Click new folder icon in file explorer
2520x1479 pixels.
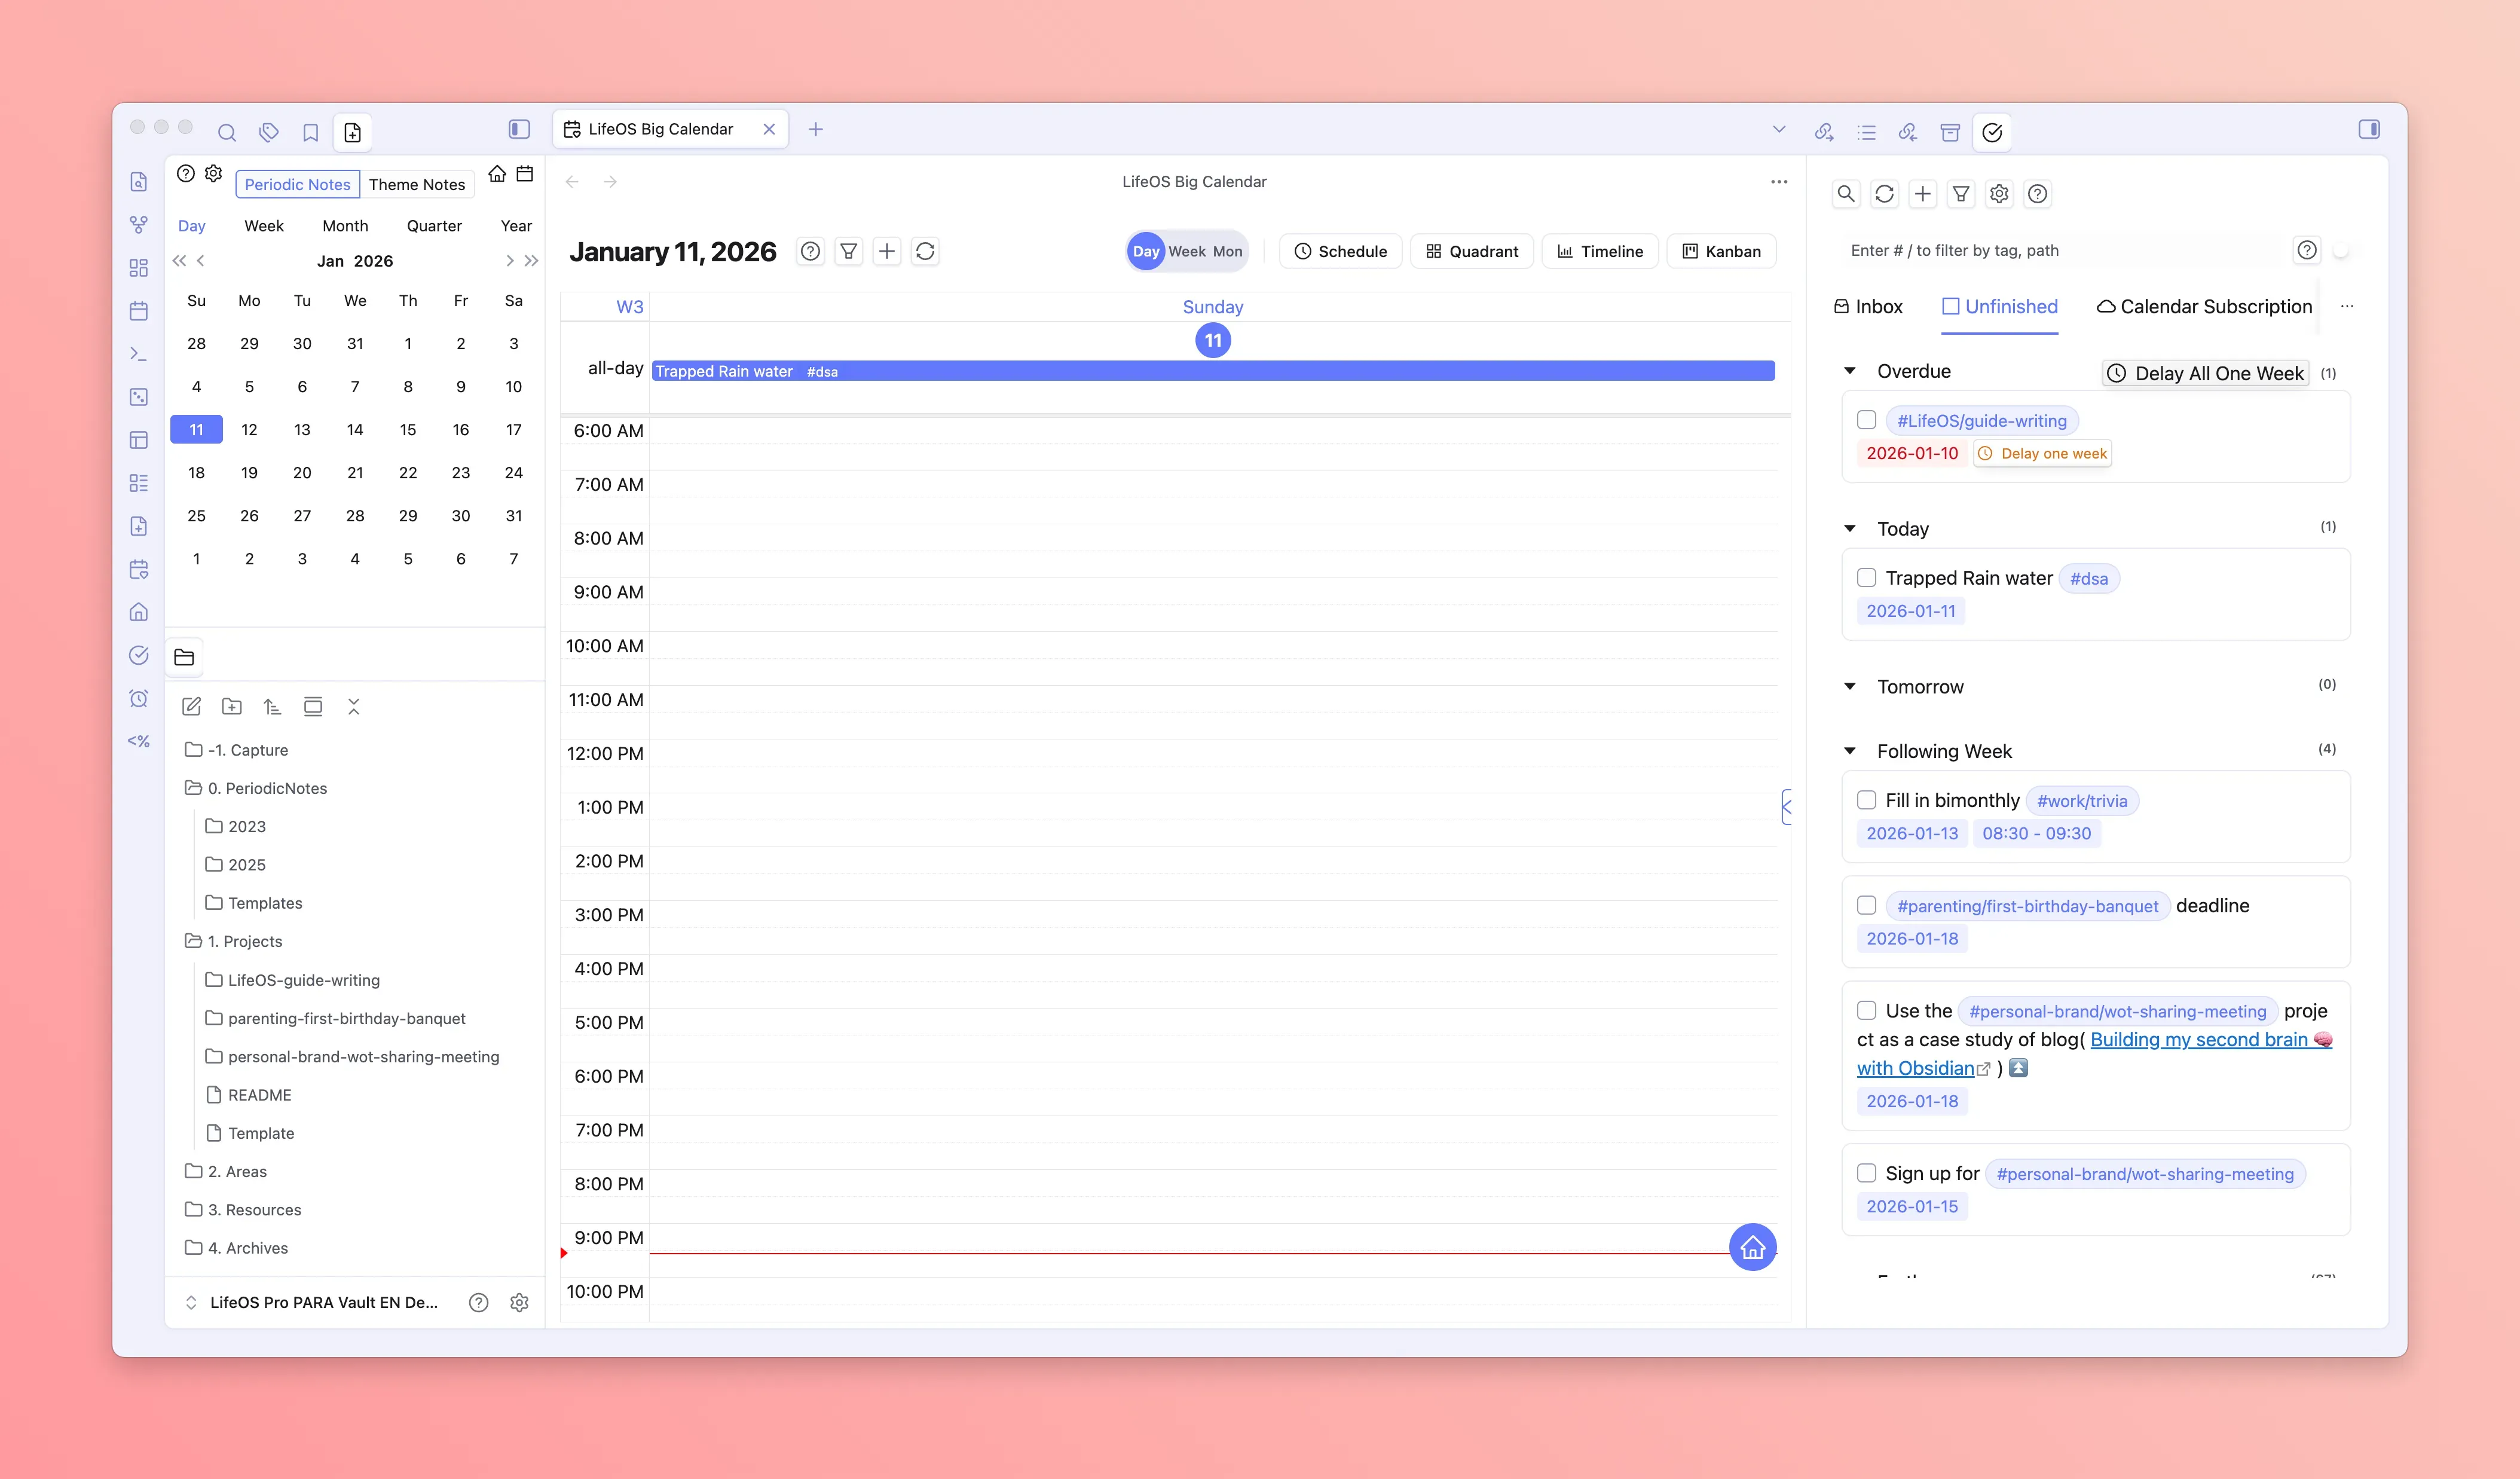[232, 707]
